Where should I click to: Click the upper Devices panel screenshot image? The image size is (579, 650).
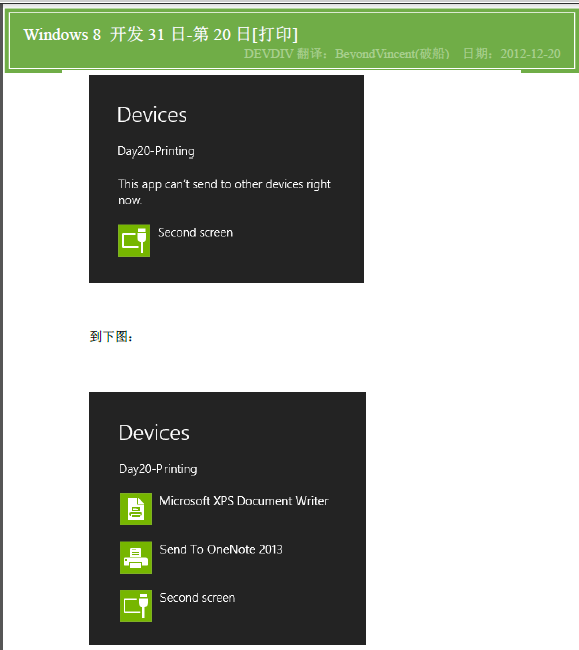click(226, 179)
